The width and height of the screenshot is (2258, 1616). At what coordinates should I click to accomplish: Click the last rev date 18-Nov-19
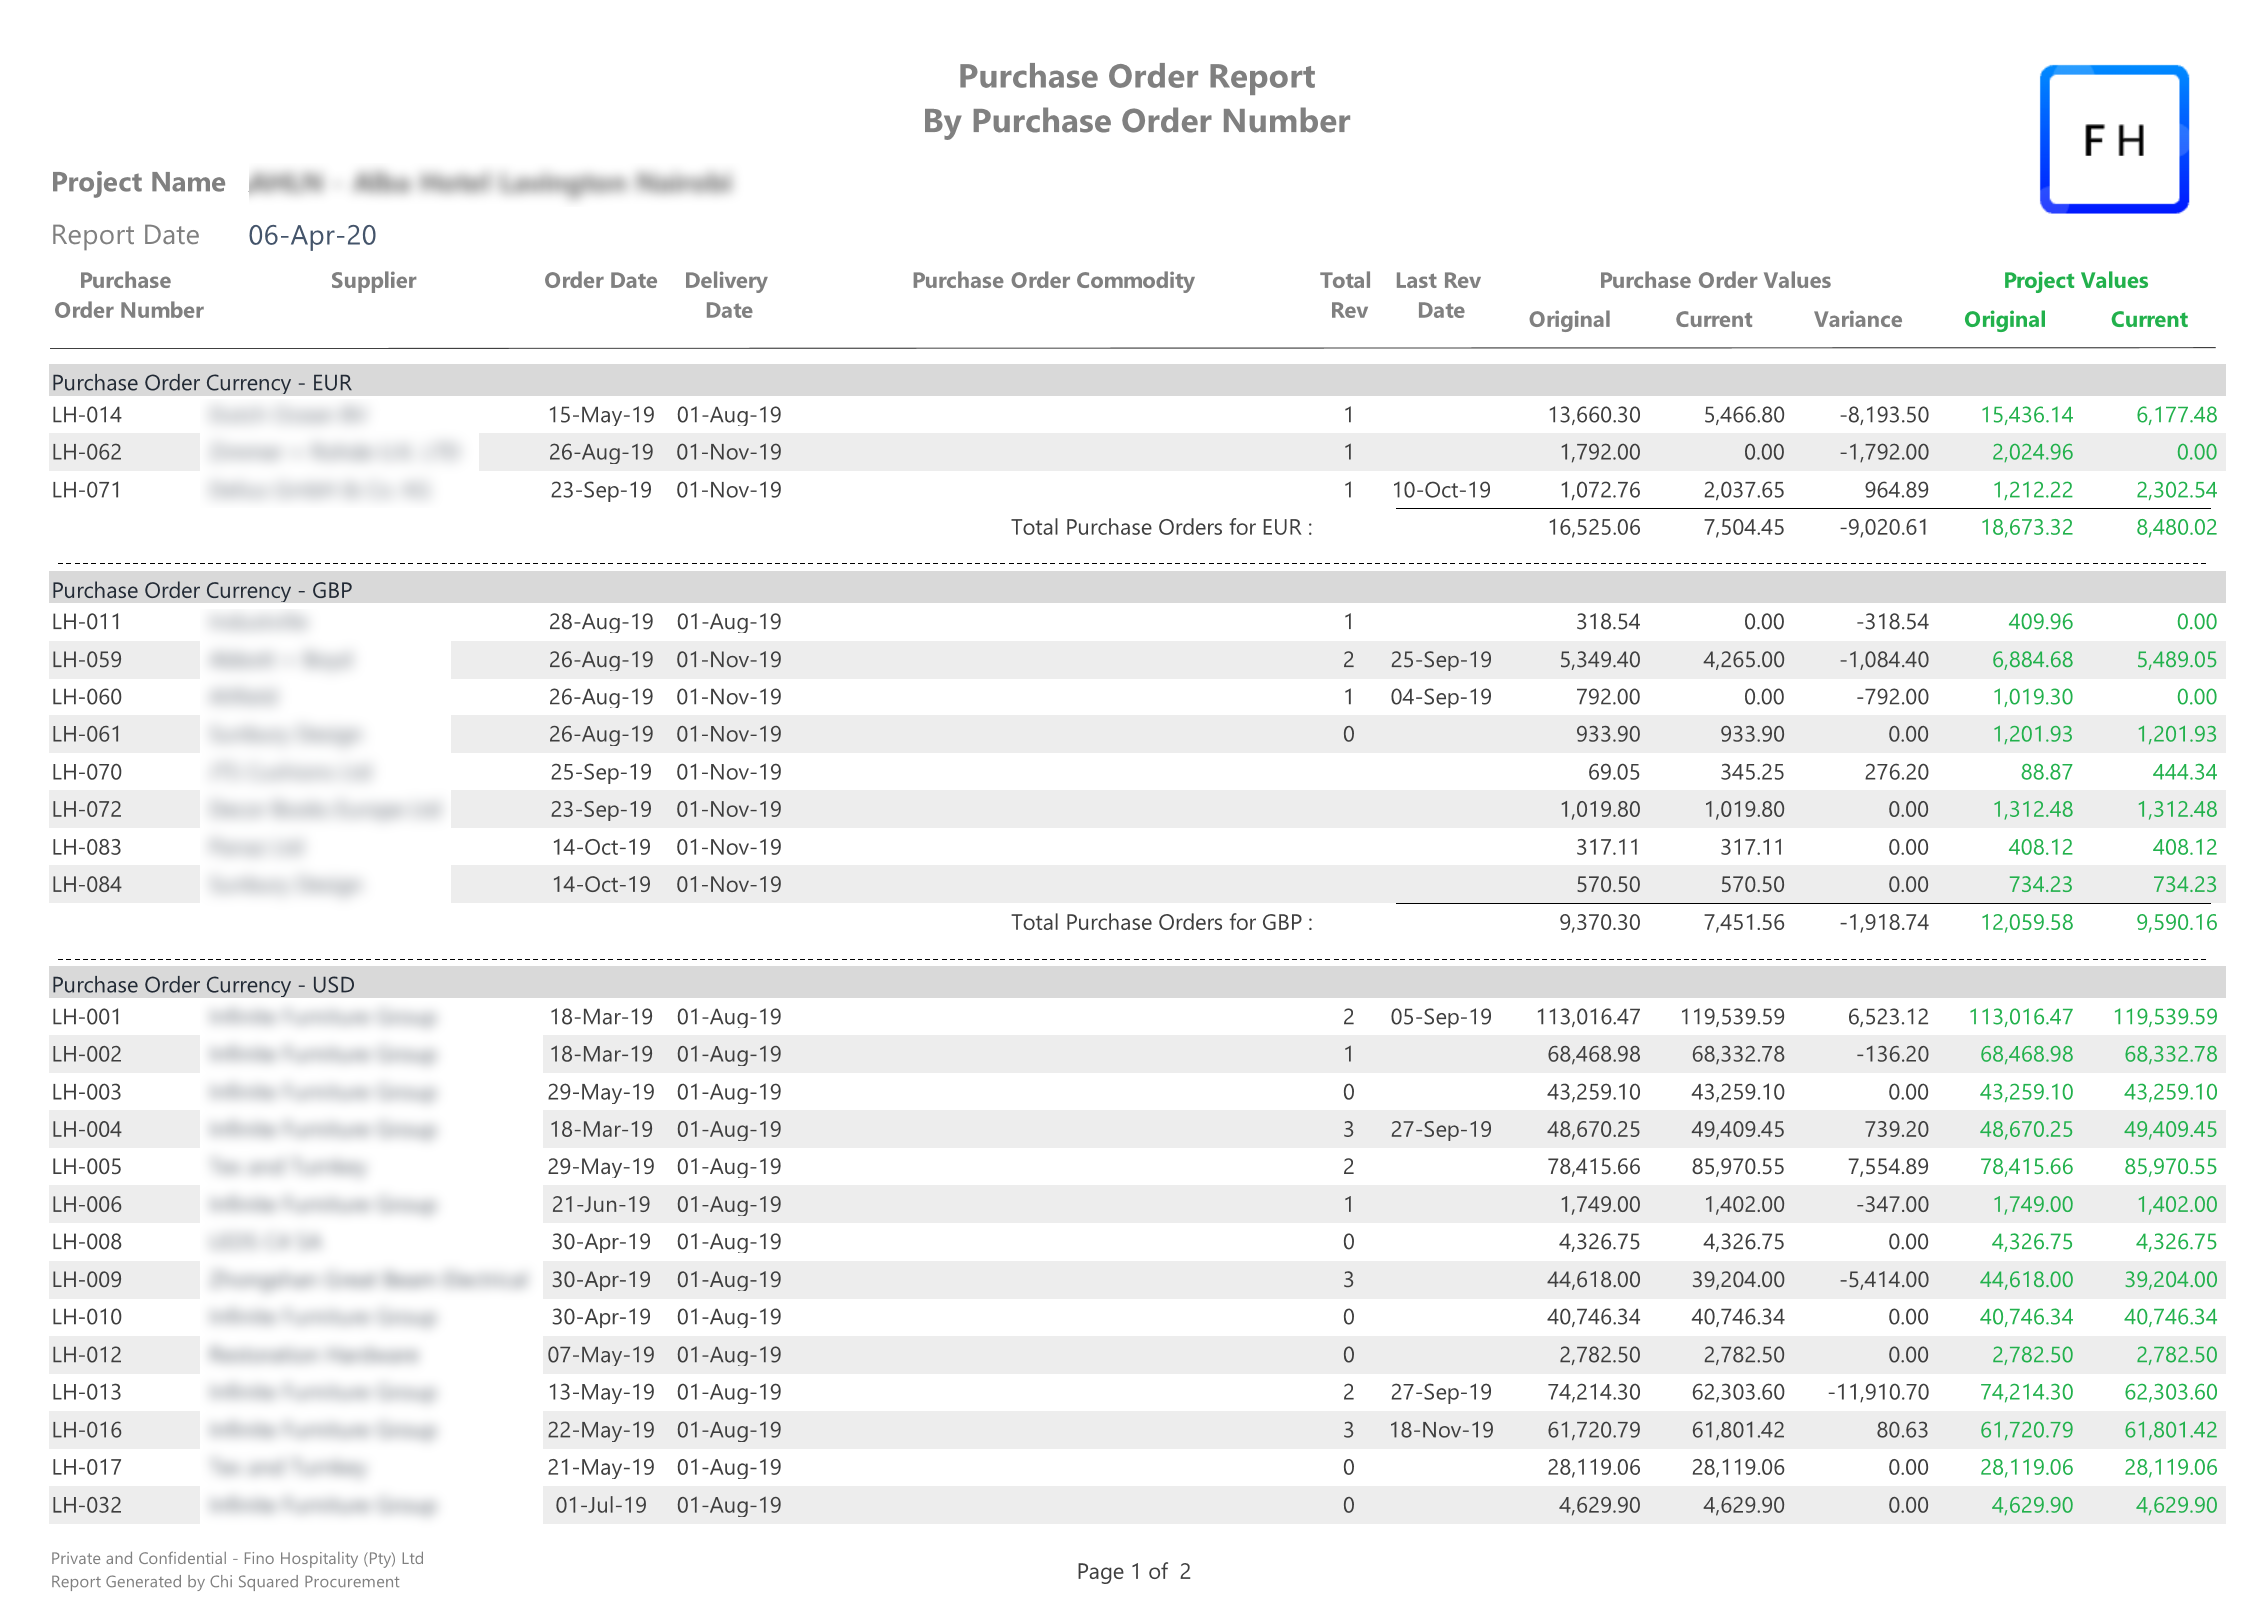[1440, 1430]
